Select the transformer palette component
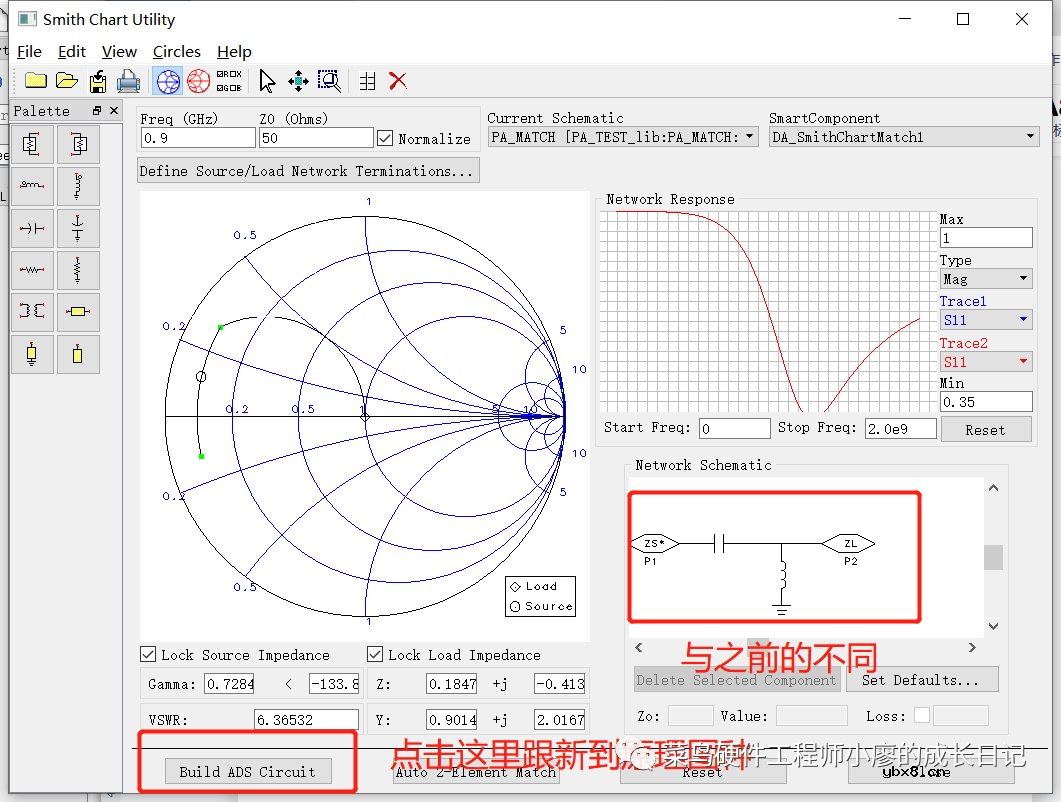Viewport: 1061px width, 802px height. pyautogui.click(x=32, y=312)
